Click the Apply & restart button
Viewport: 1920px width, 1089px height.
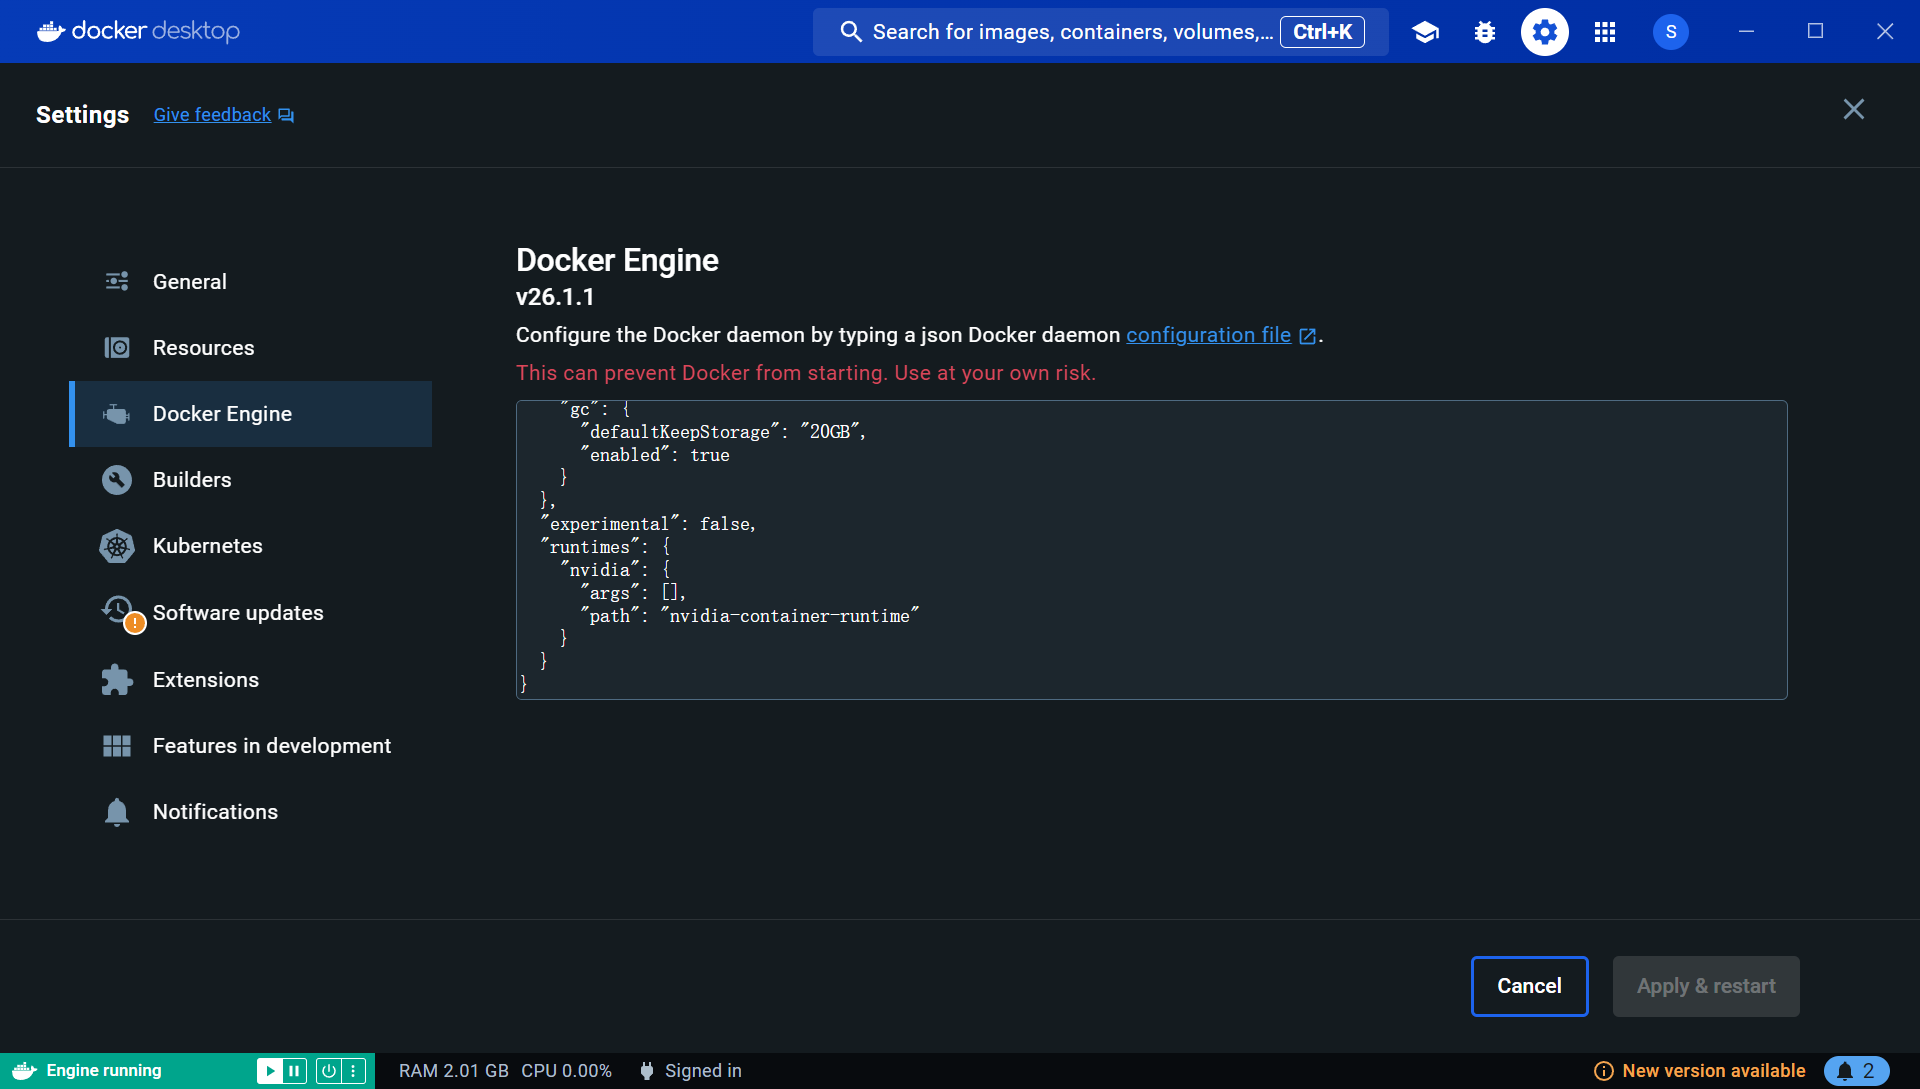click(1706, 986)
